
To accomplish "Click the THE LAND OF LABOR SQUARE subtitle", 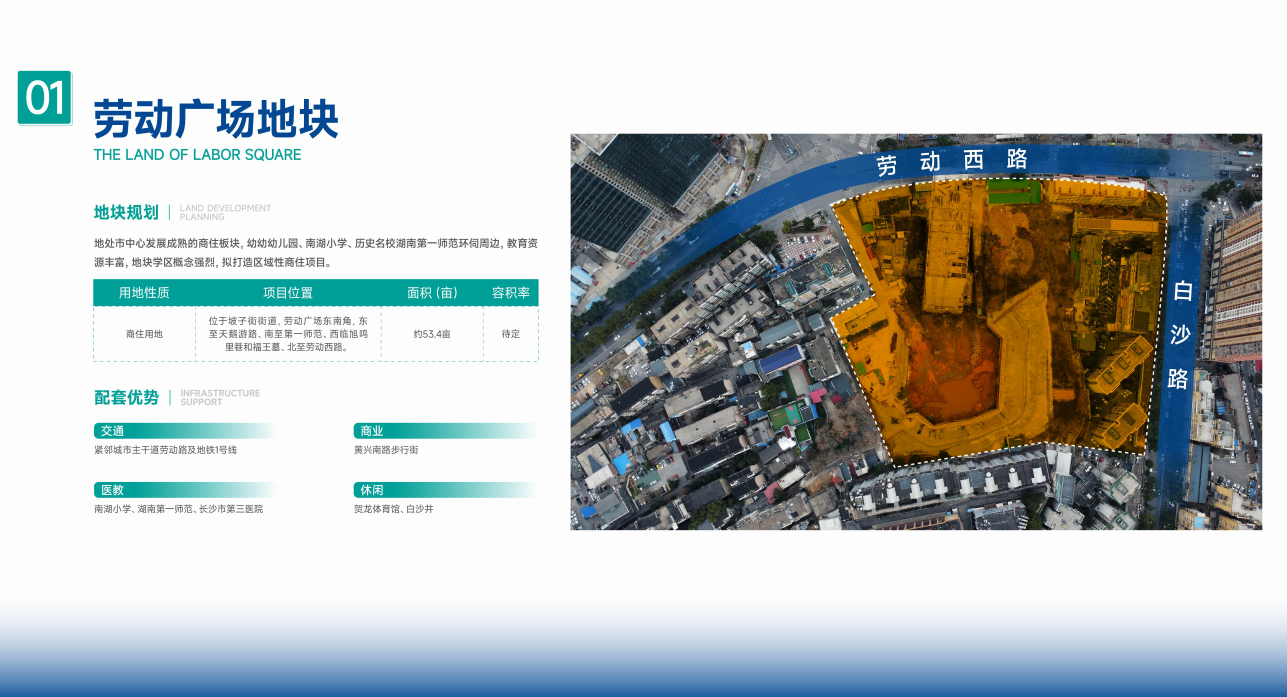I will [197, 155].
